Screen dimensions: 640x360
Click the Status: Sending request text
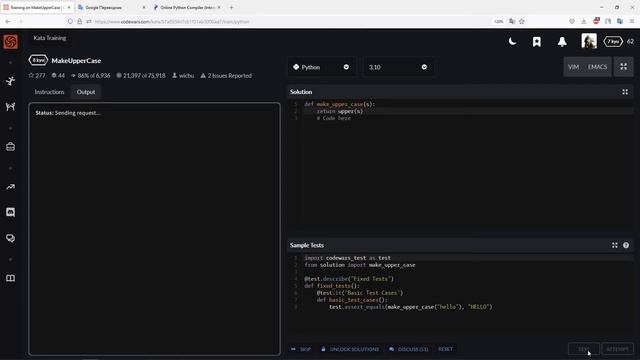68,113
